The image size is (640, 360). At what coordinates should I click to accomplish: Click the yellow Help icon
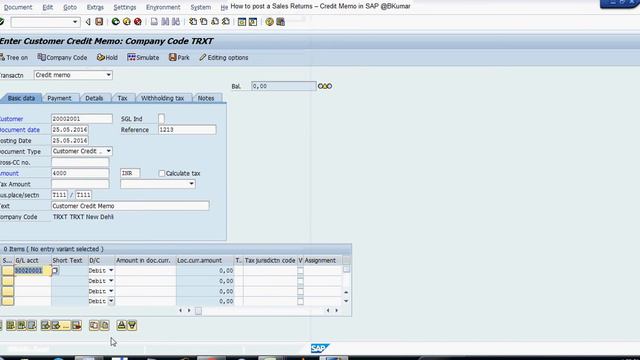[x=269, y=22]
